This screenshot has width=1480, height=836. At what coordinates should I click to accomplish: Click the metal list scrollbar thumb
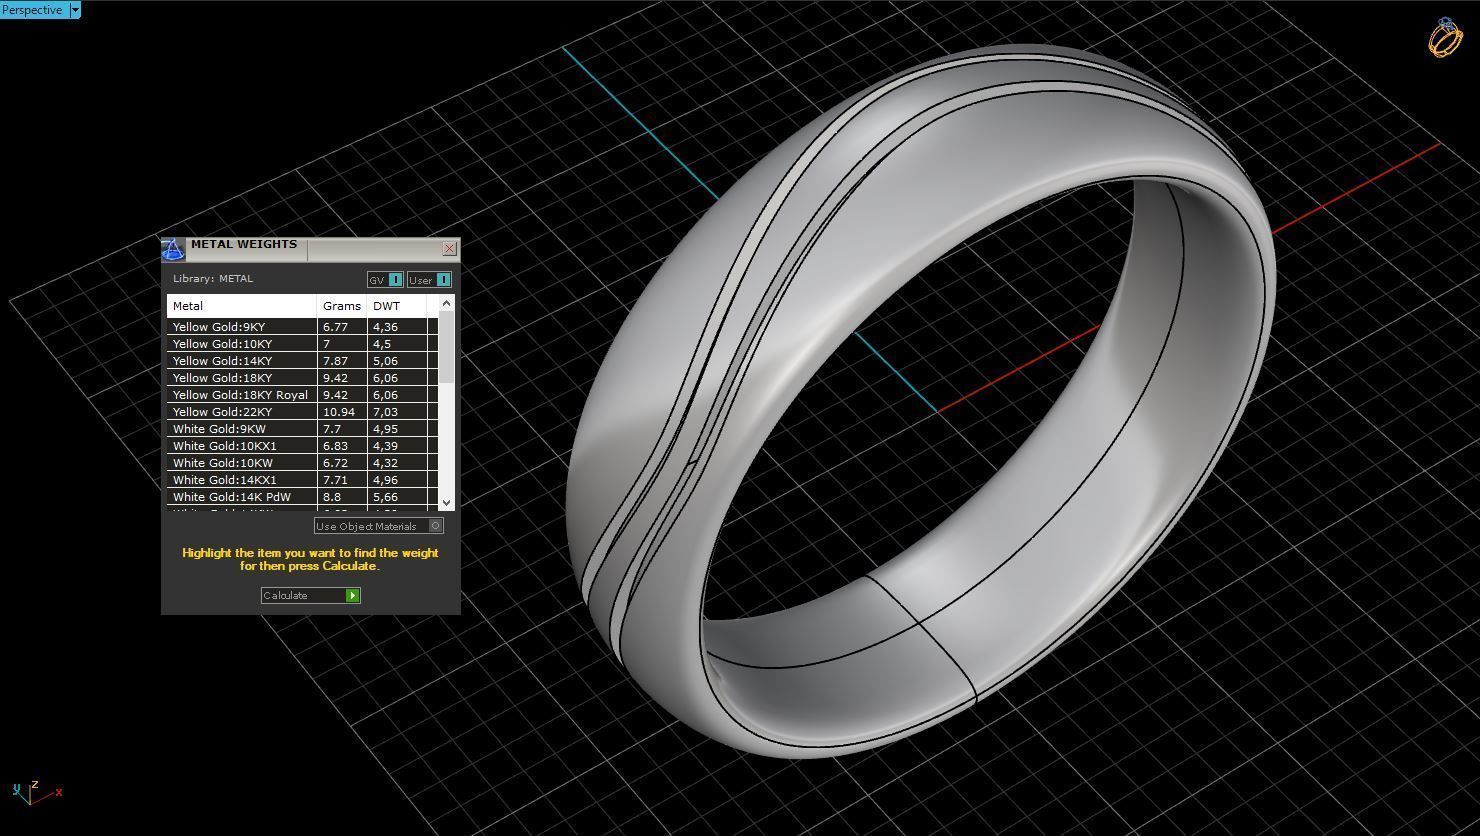(x=446, y=347)
